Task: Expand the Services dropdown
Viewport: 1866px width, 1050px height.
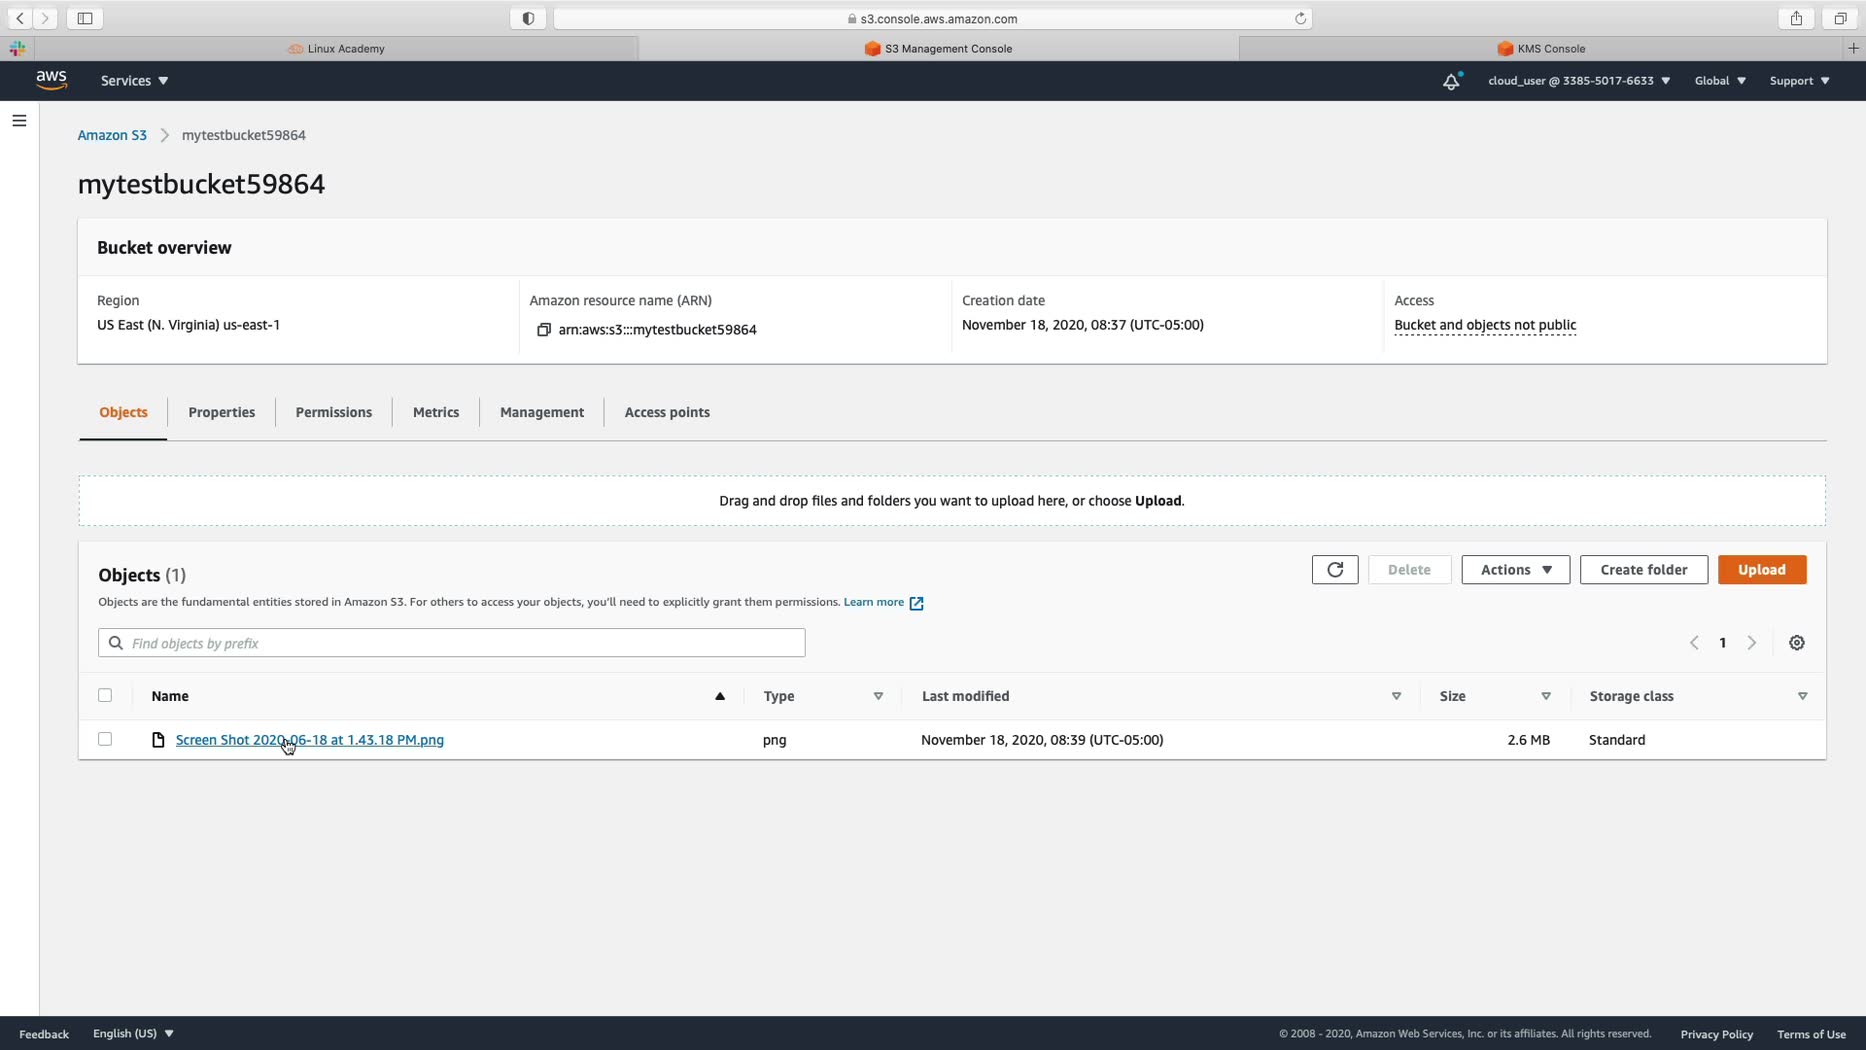Action: [134, 81]
